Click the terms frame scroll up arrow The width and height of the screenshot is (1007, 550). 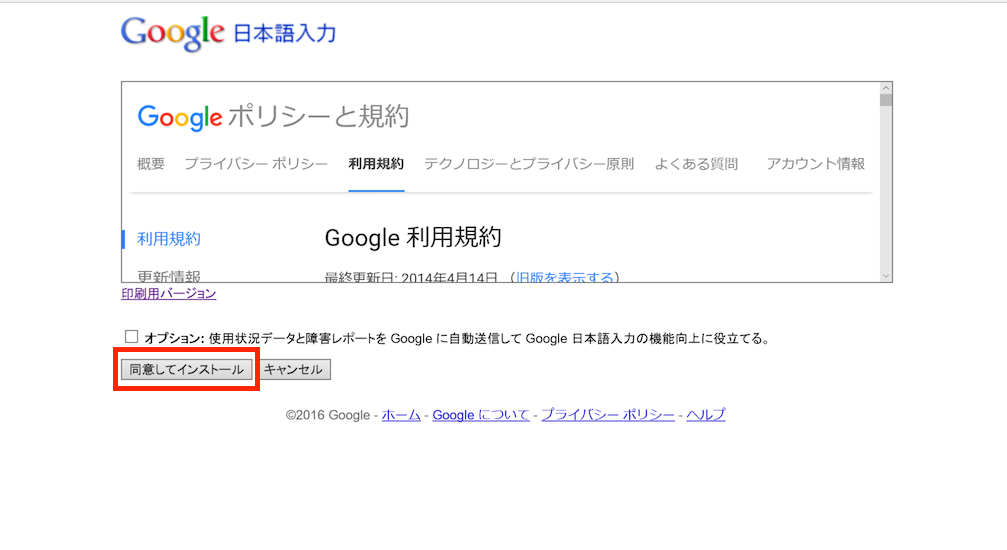[886, 88]
